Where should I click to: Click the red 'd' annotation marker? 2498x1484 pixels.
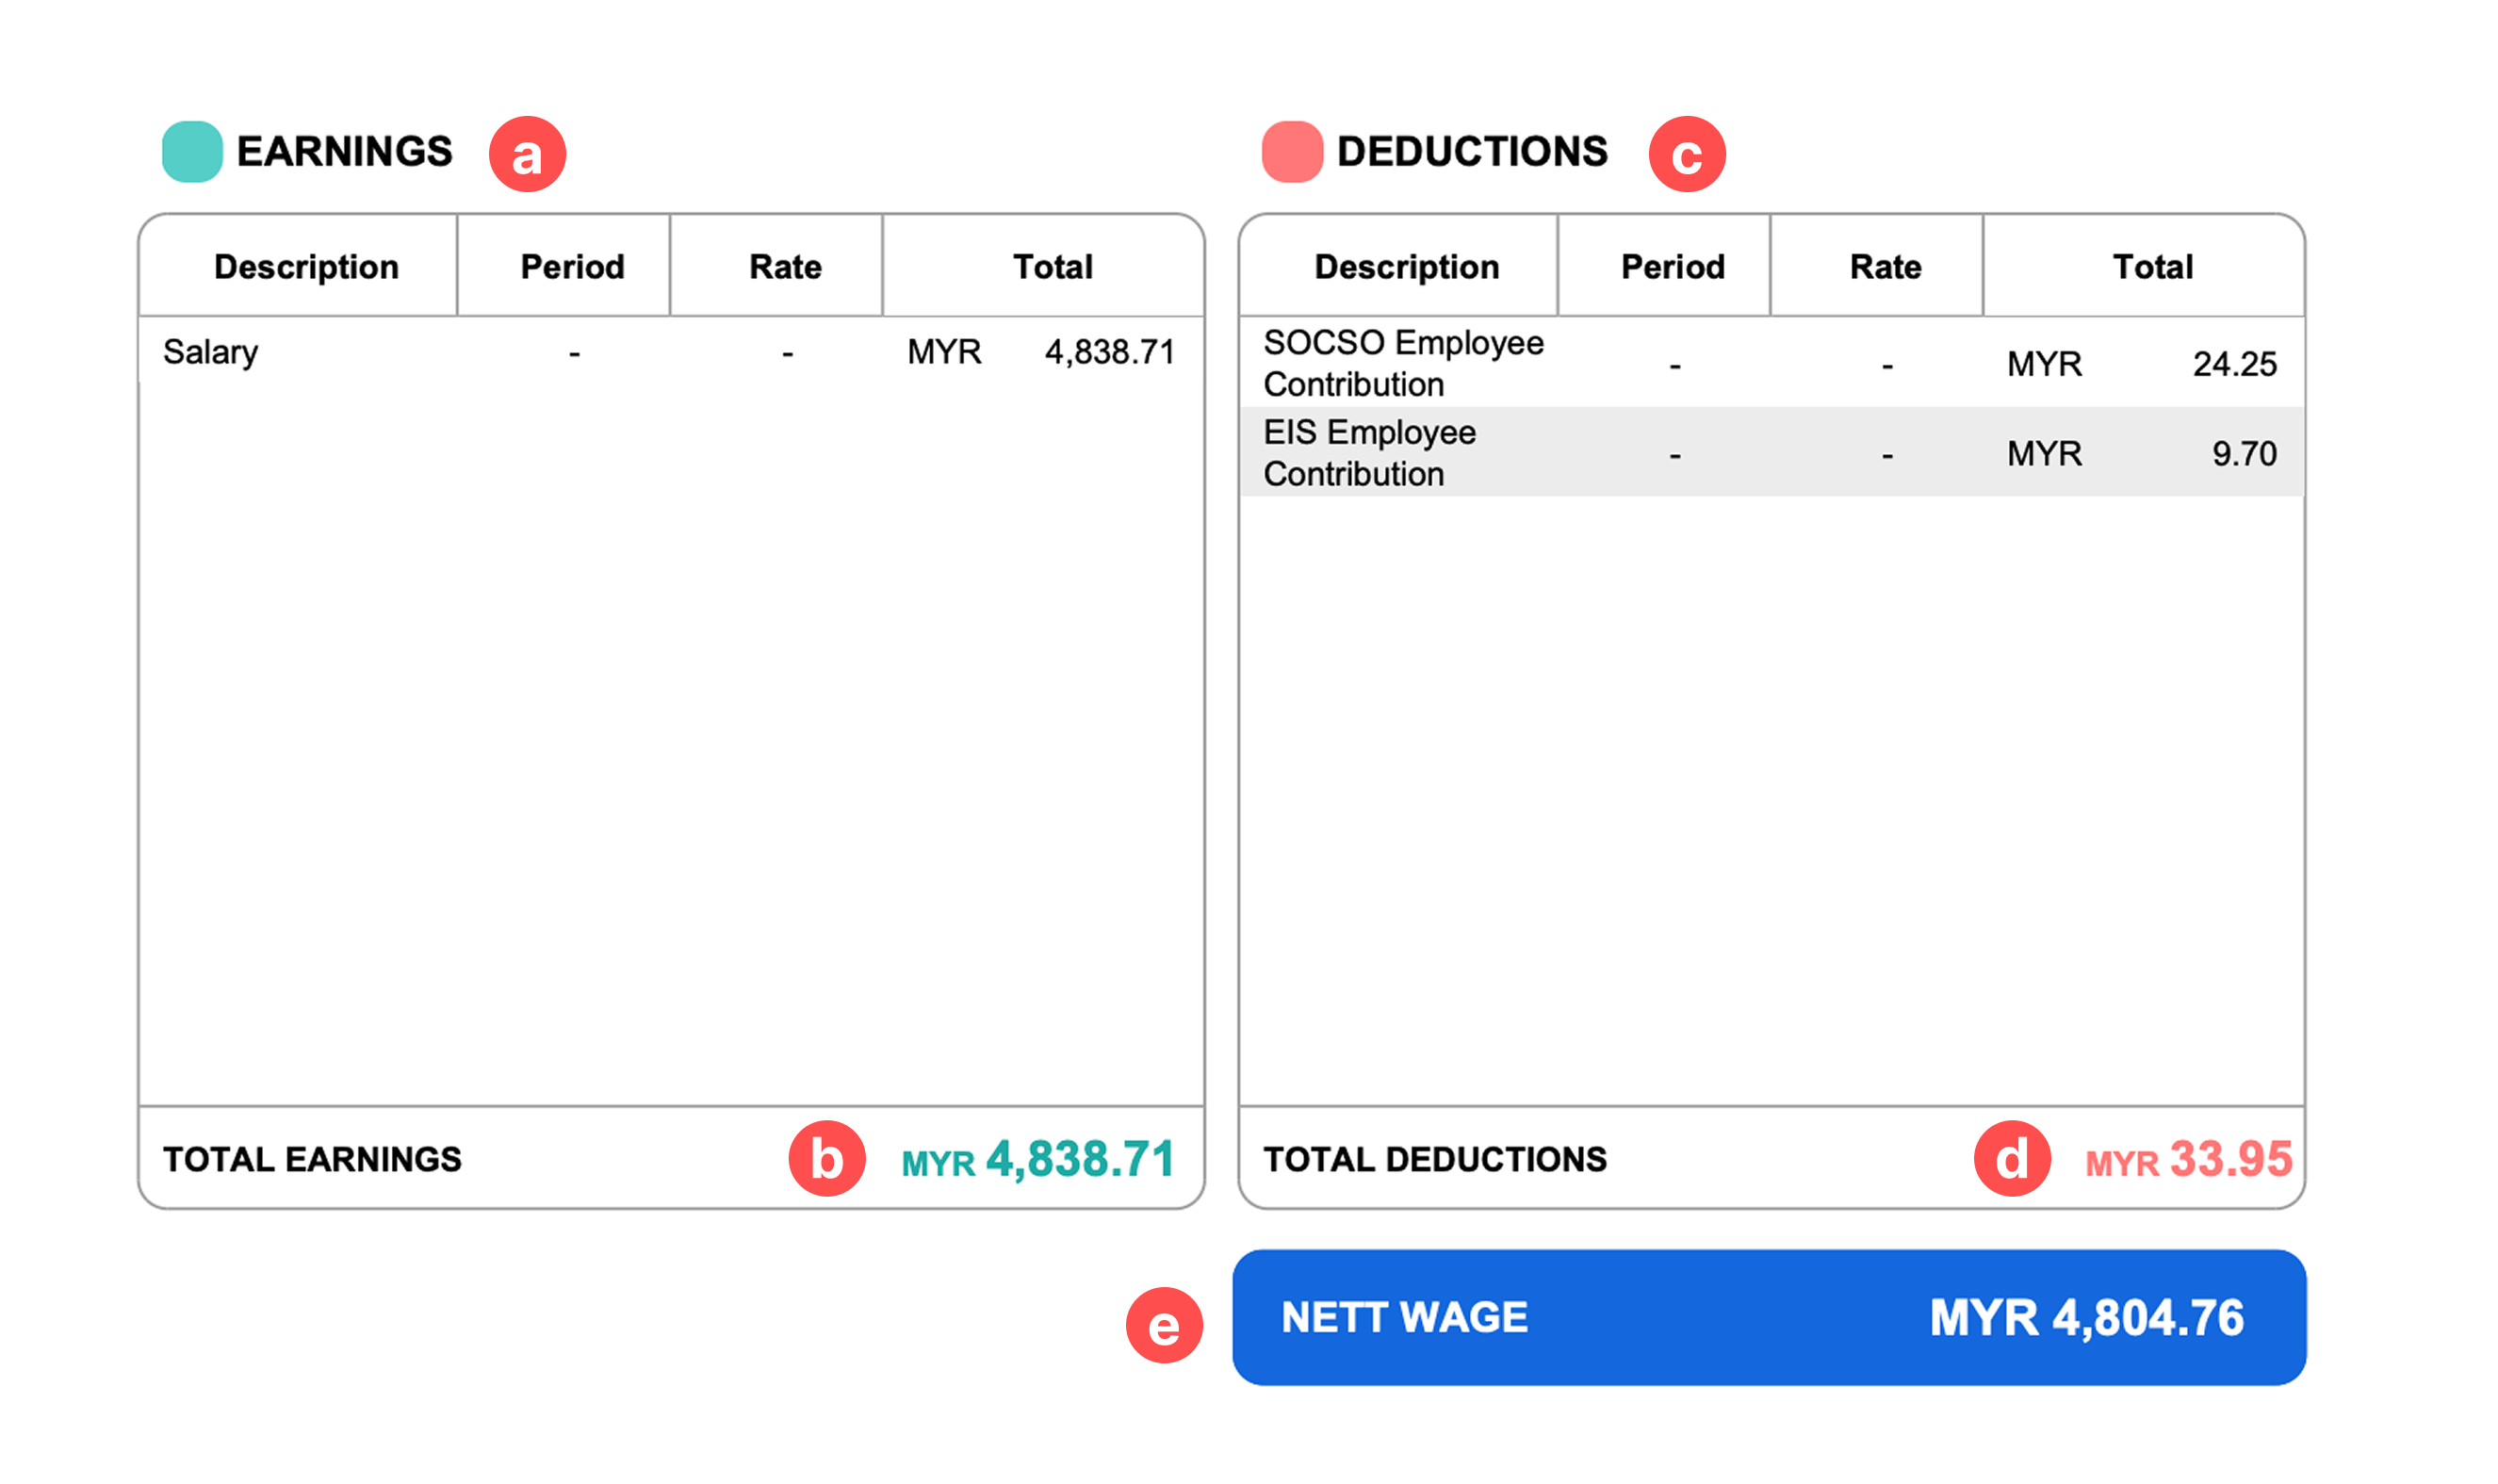2011,1158
